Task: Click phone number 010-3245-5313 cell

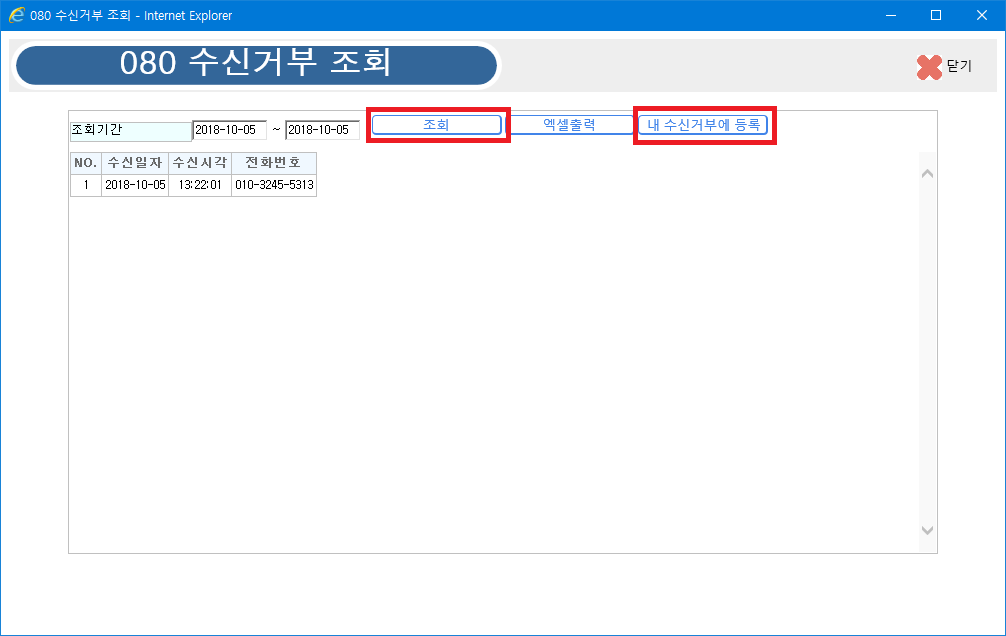Action: tap(274, 185)
